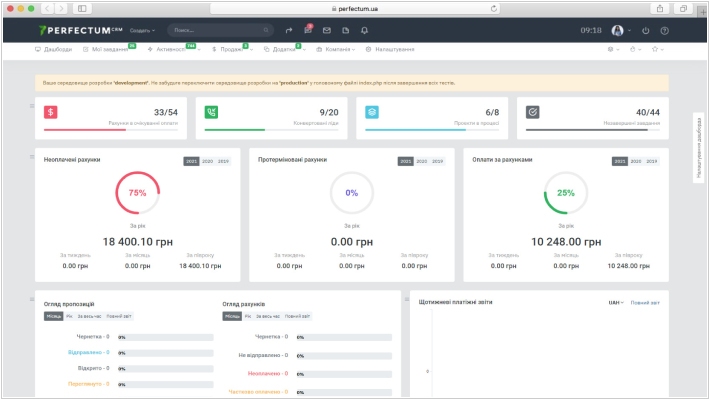Open the help question mark icon
The image size is (709, 399).
click(664, 30)
